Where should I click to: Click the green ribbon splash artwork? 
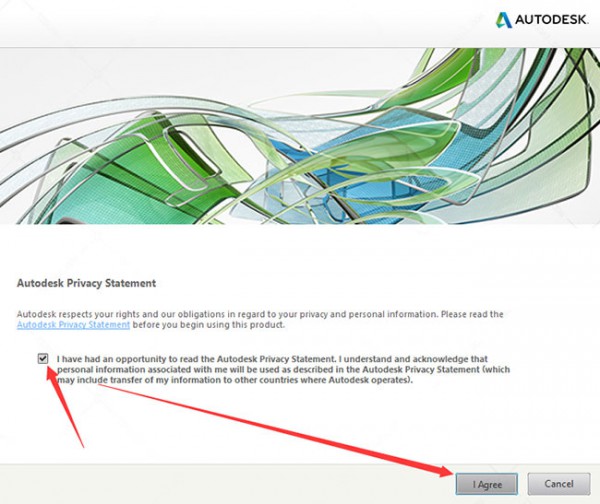pos(300,136)
